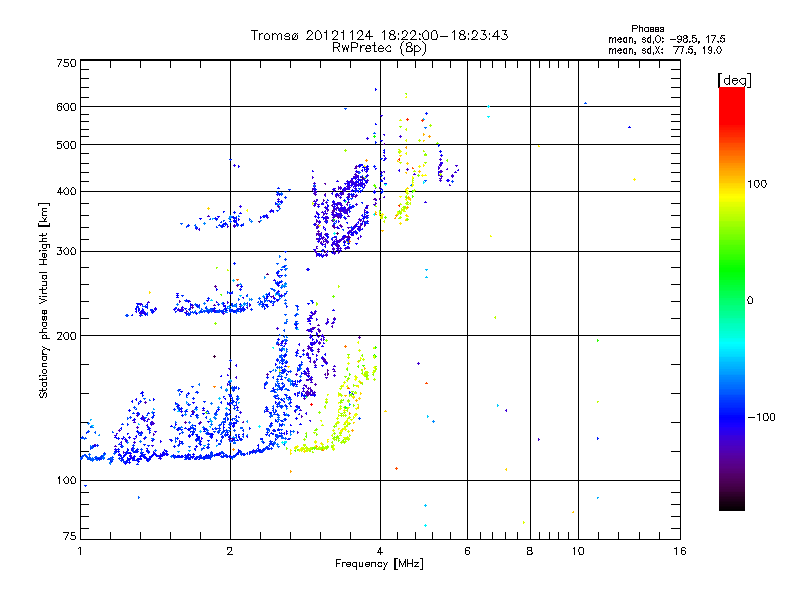
Task: Click the "Phases" header label
Action: pyautogui.click(x=647, y=29)
